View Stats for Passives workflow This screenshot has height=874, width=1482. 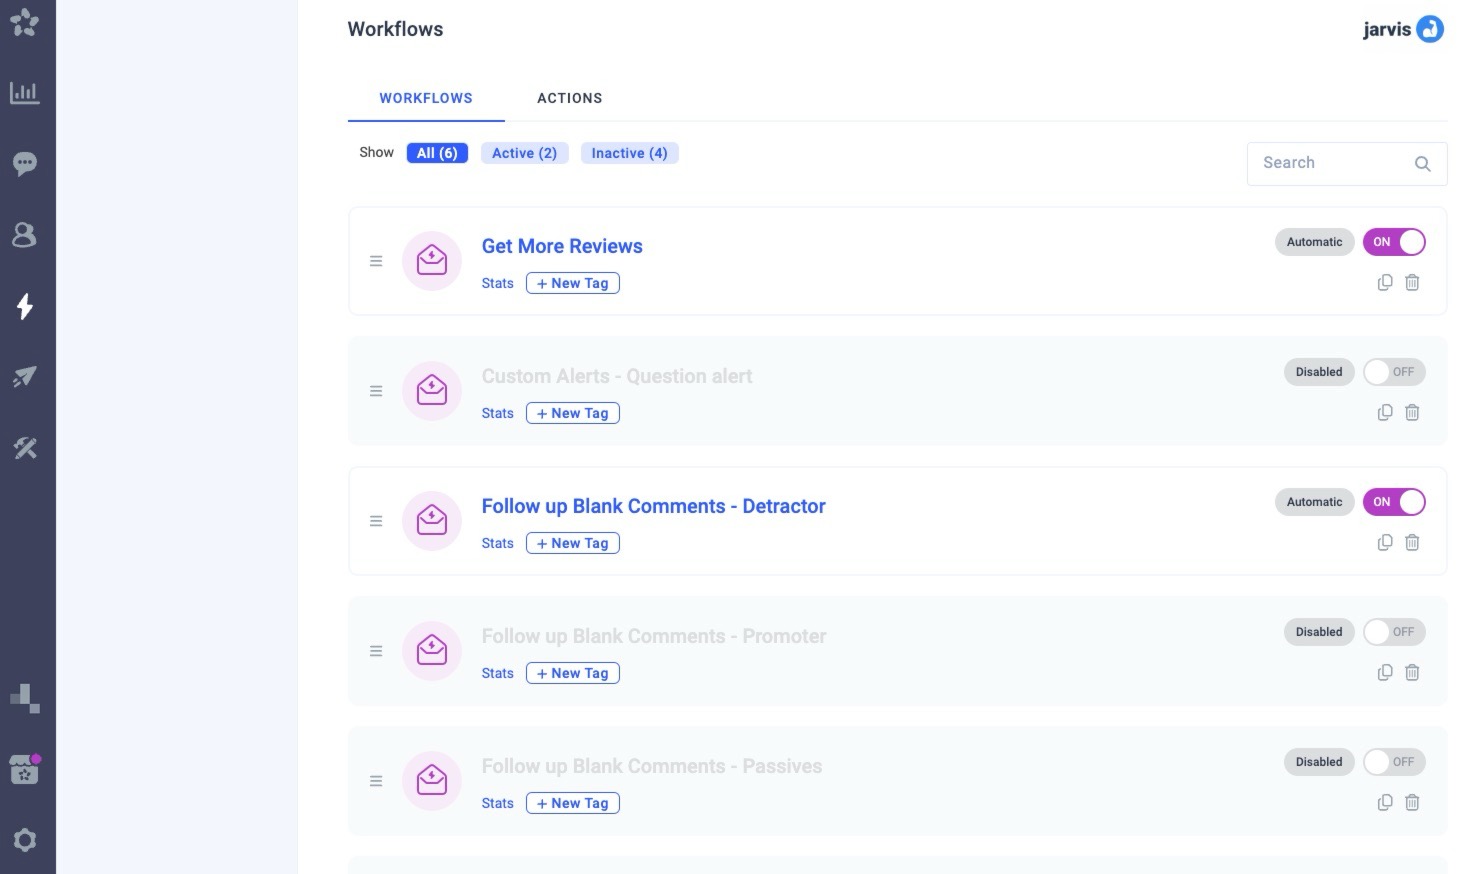497,803
